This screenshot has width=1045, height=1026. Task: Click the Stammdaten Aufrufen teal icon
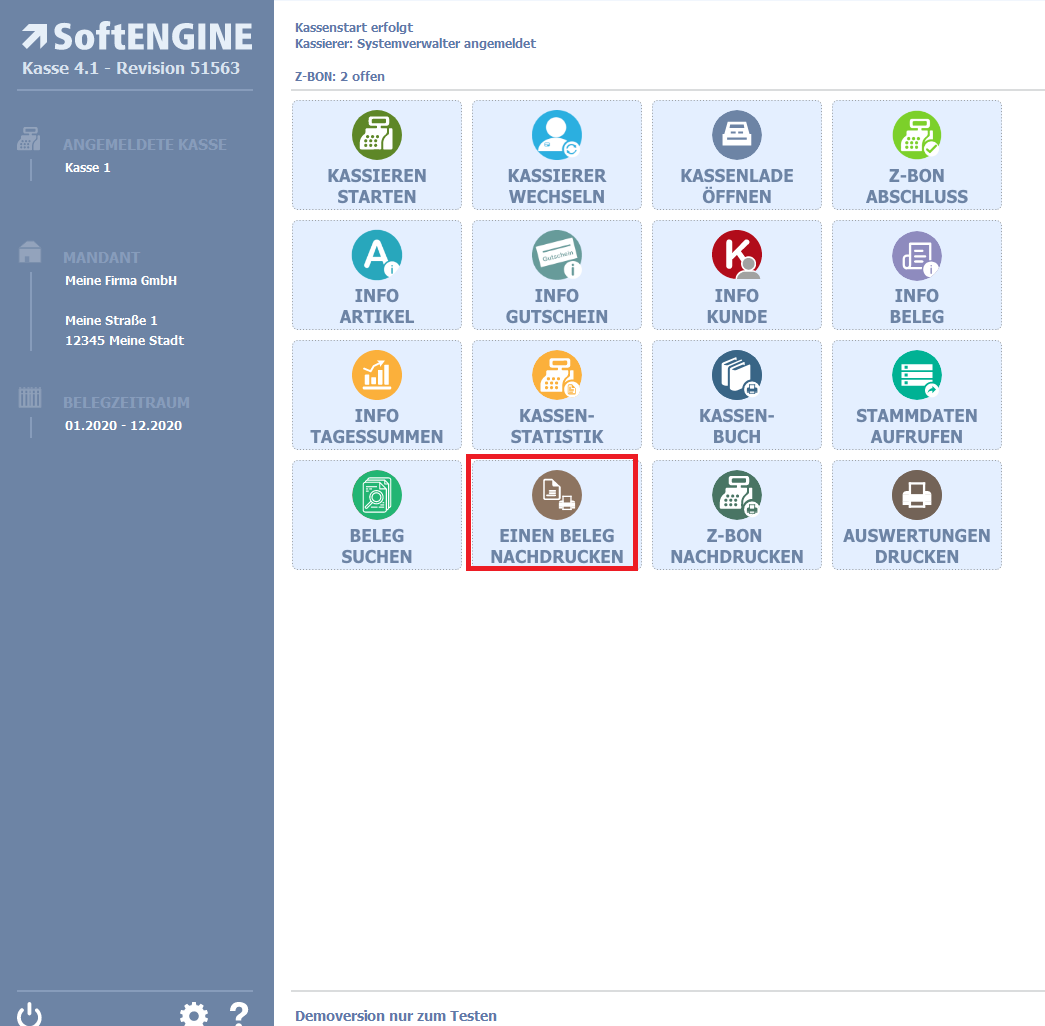click(917, 376)
